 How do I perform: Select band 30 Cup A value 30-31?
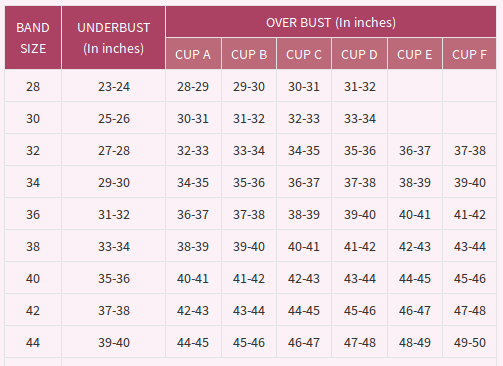coord(193,119)
